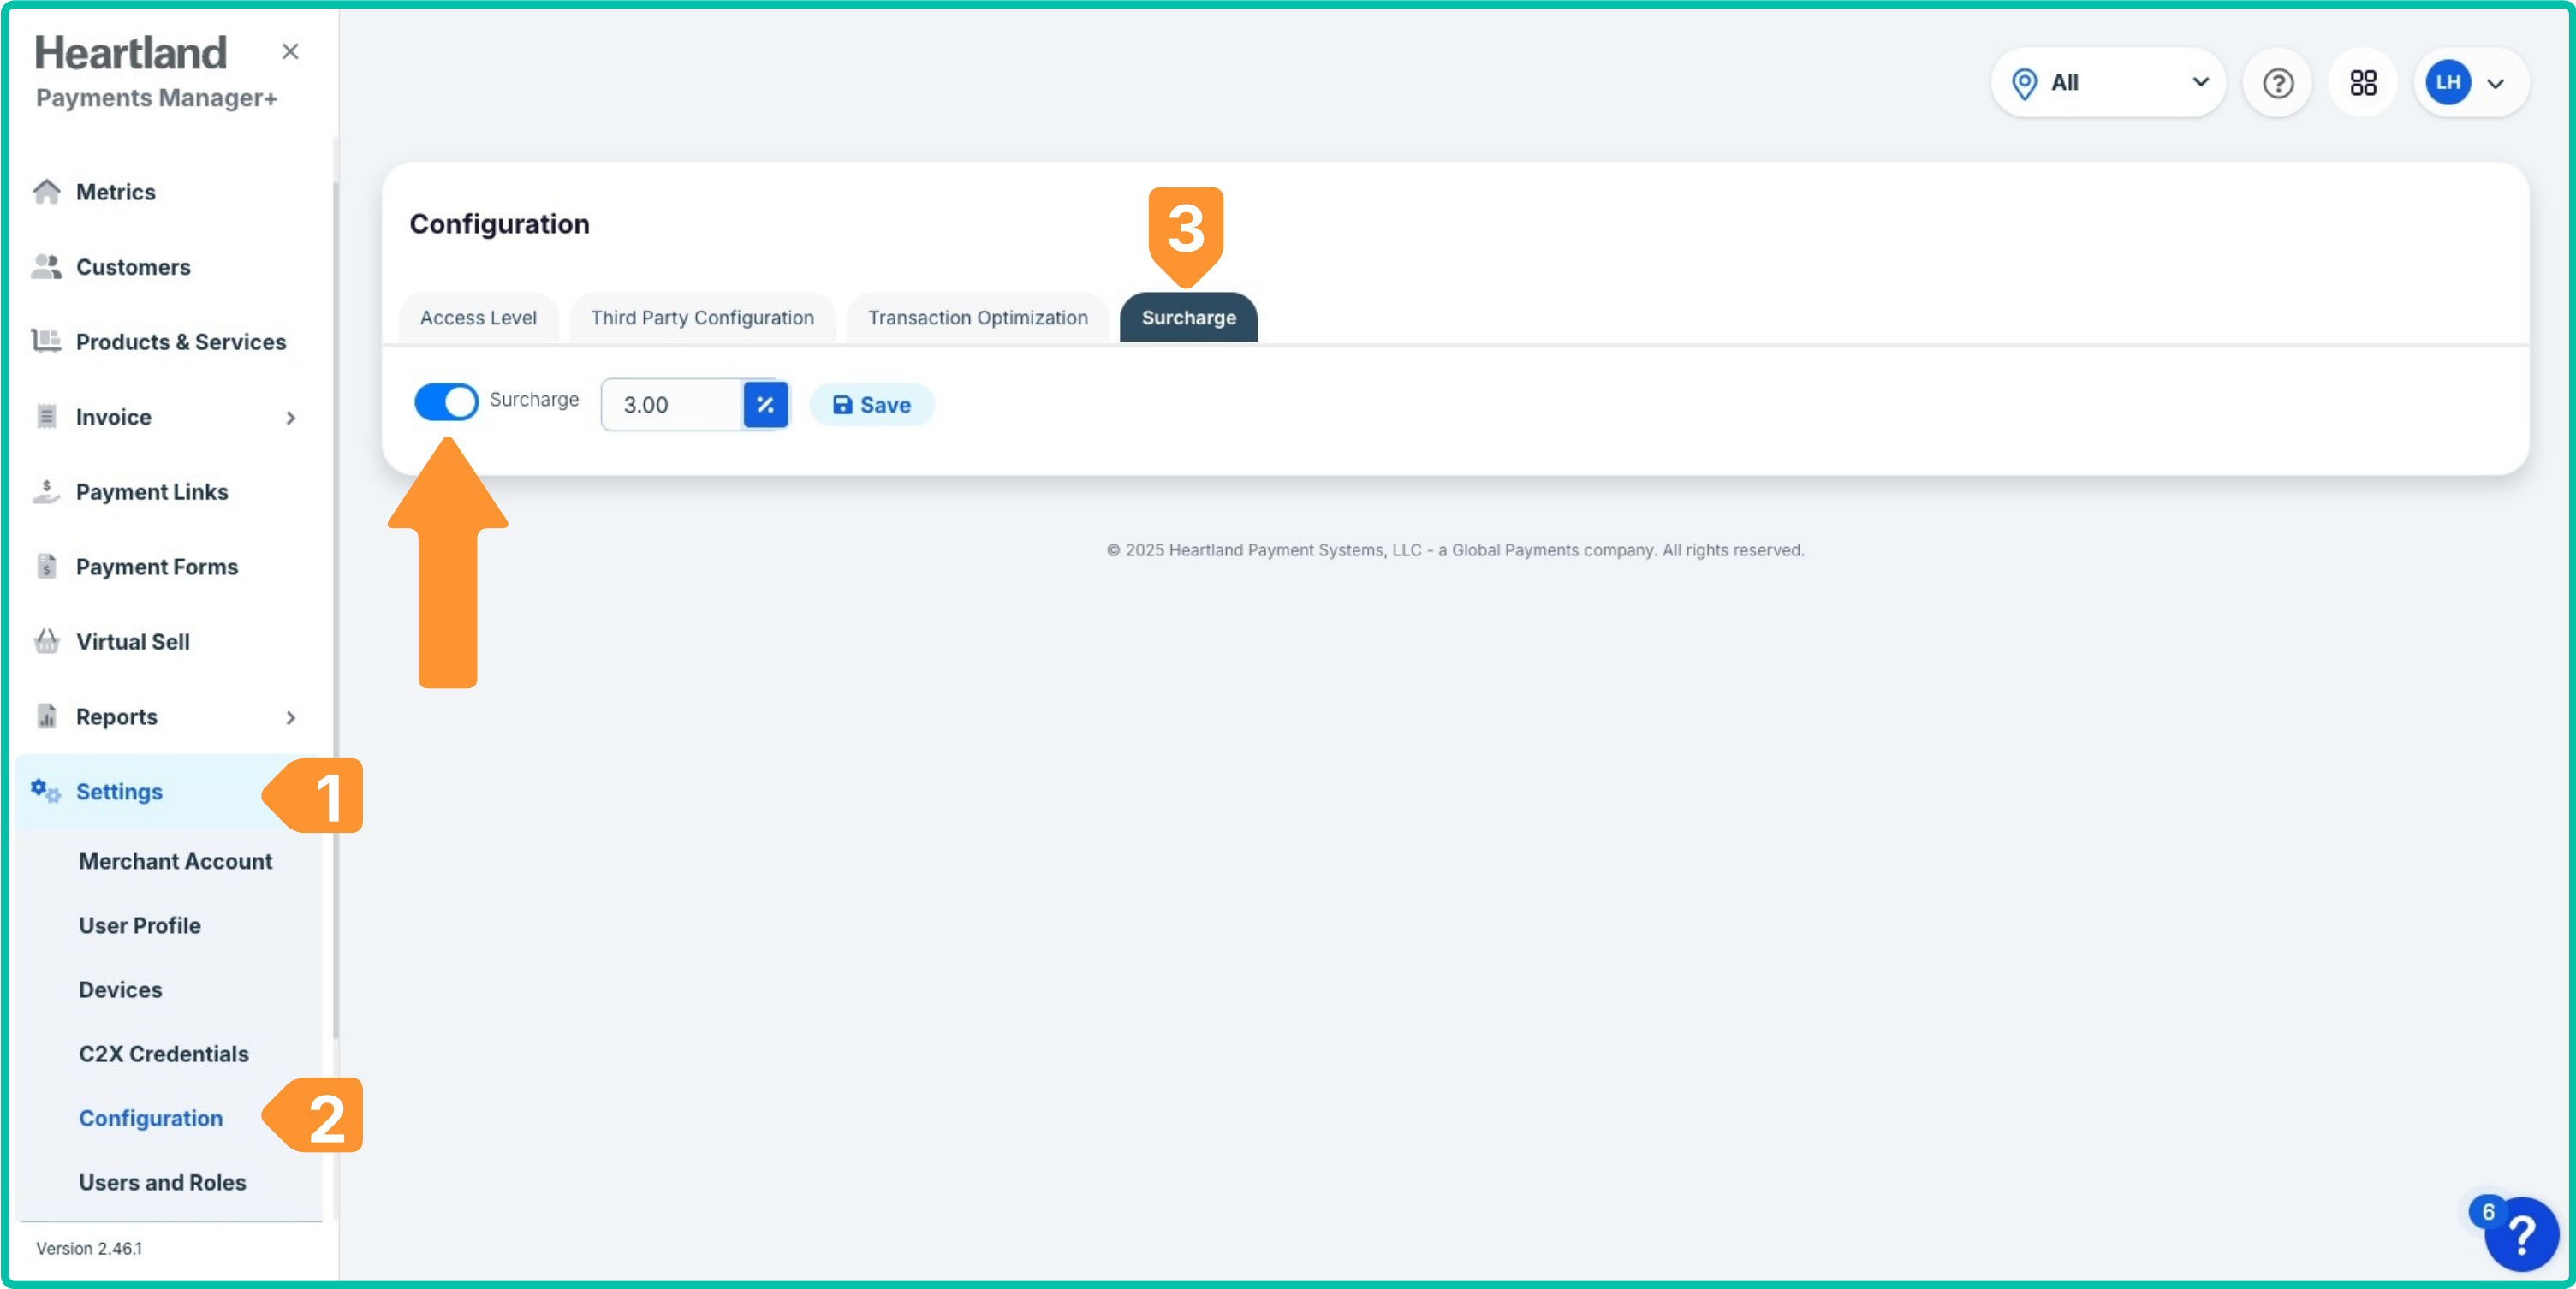Click the Customers people icon

coord(46,266)
